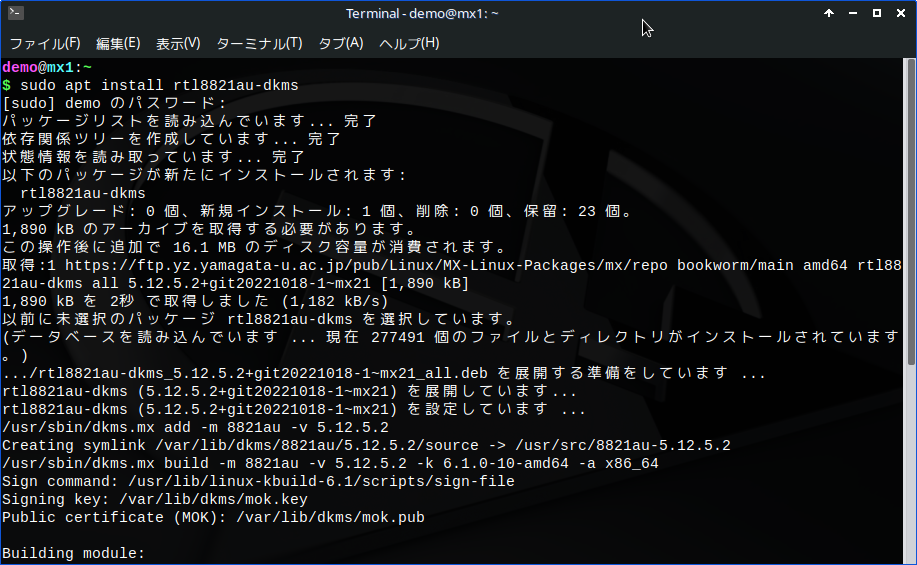This screenshot has width=917, height=565.
Task: Click the terminal vertical scrollbar thumb
Action: click(x=911, y=212)
